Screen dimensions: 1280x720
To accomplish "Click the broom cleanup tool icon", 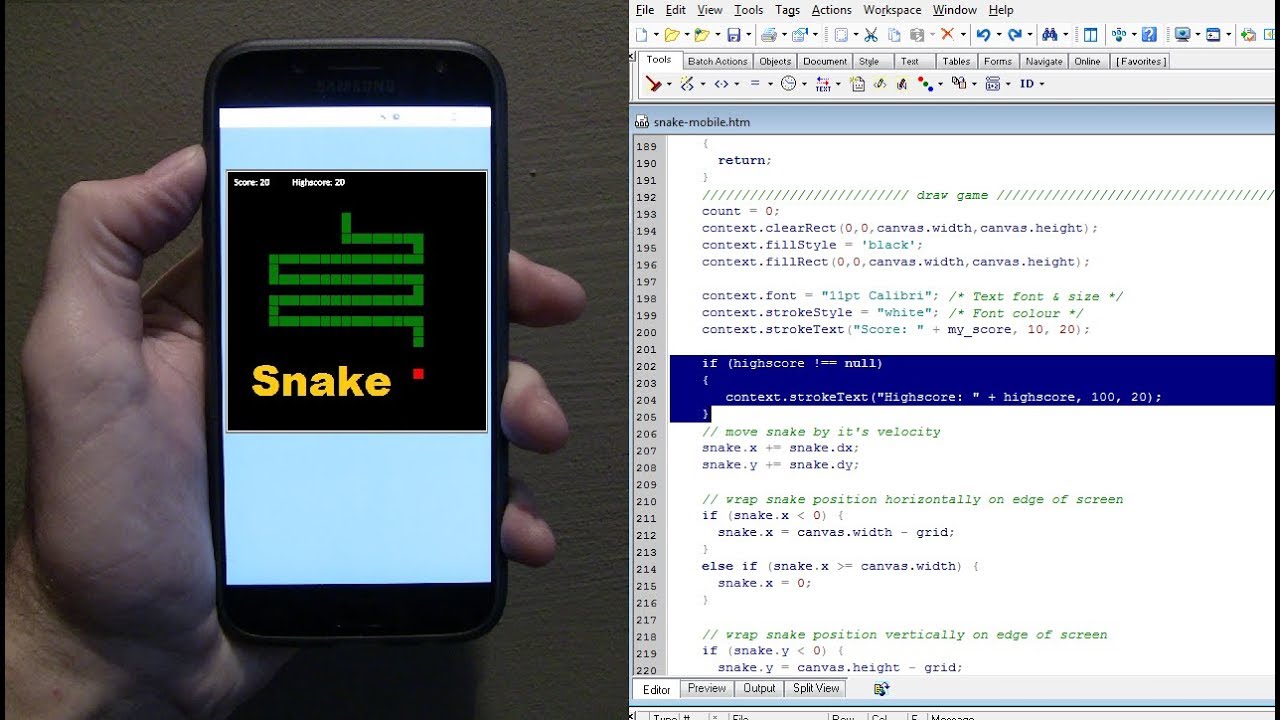I will (652, 84).
